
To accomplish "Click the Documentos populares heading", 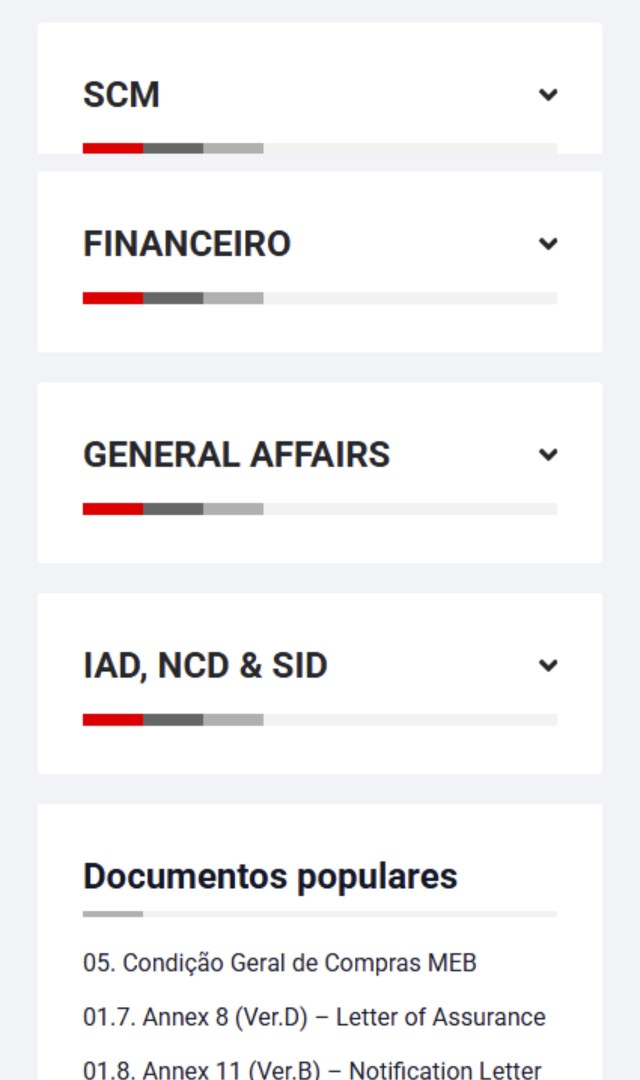I will pyautogui.click(x=270, y=876).
